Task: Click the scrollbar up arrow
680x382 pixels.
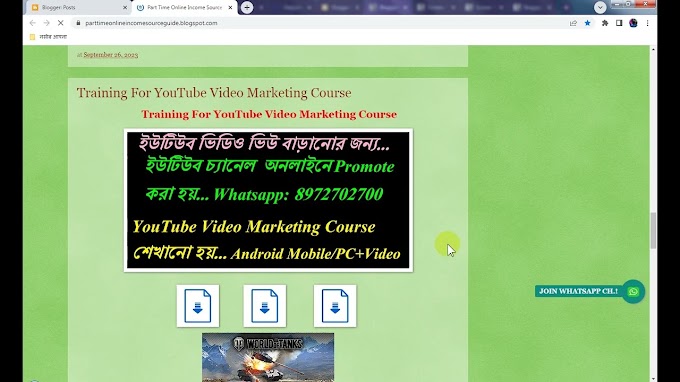Action: click(x=653, y=49)
